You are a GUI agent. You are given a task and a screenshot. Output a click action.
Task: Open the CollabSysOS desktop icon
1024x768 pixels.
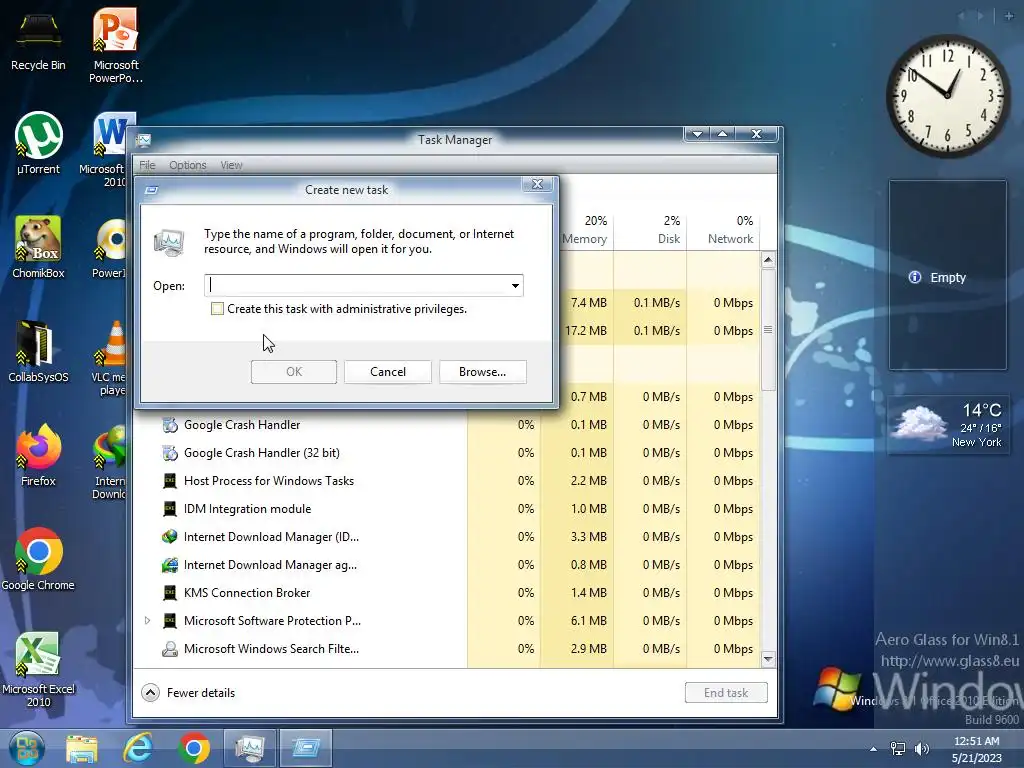click(38, 351)
